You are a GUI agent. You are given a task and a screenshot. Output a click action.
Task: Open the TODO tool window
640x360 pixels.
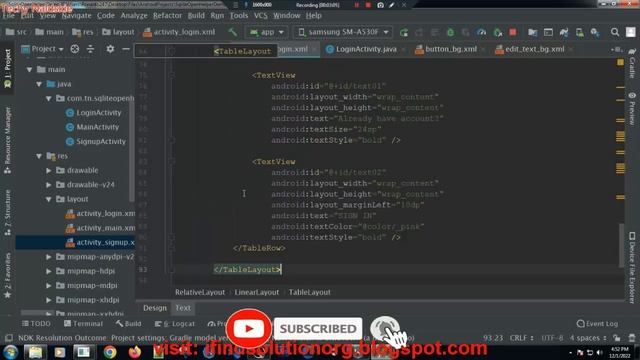tap(36, 324)
